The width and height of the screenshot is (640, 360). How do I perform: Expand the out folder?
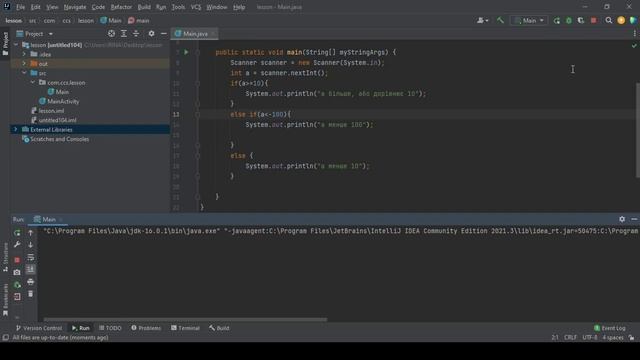click(x=24, y=64)
